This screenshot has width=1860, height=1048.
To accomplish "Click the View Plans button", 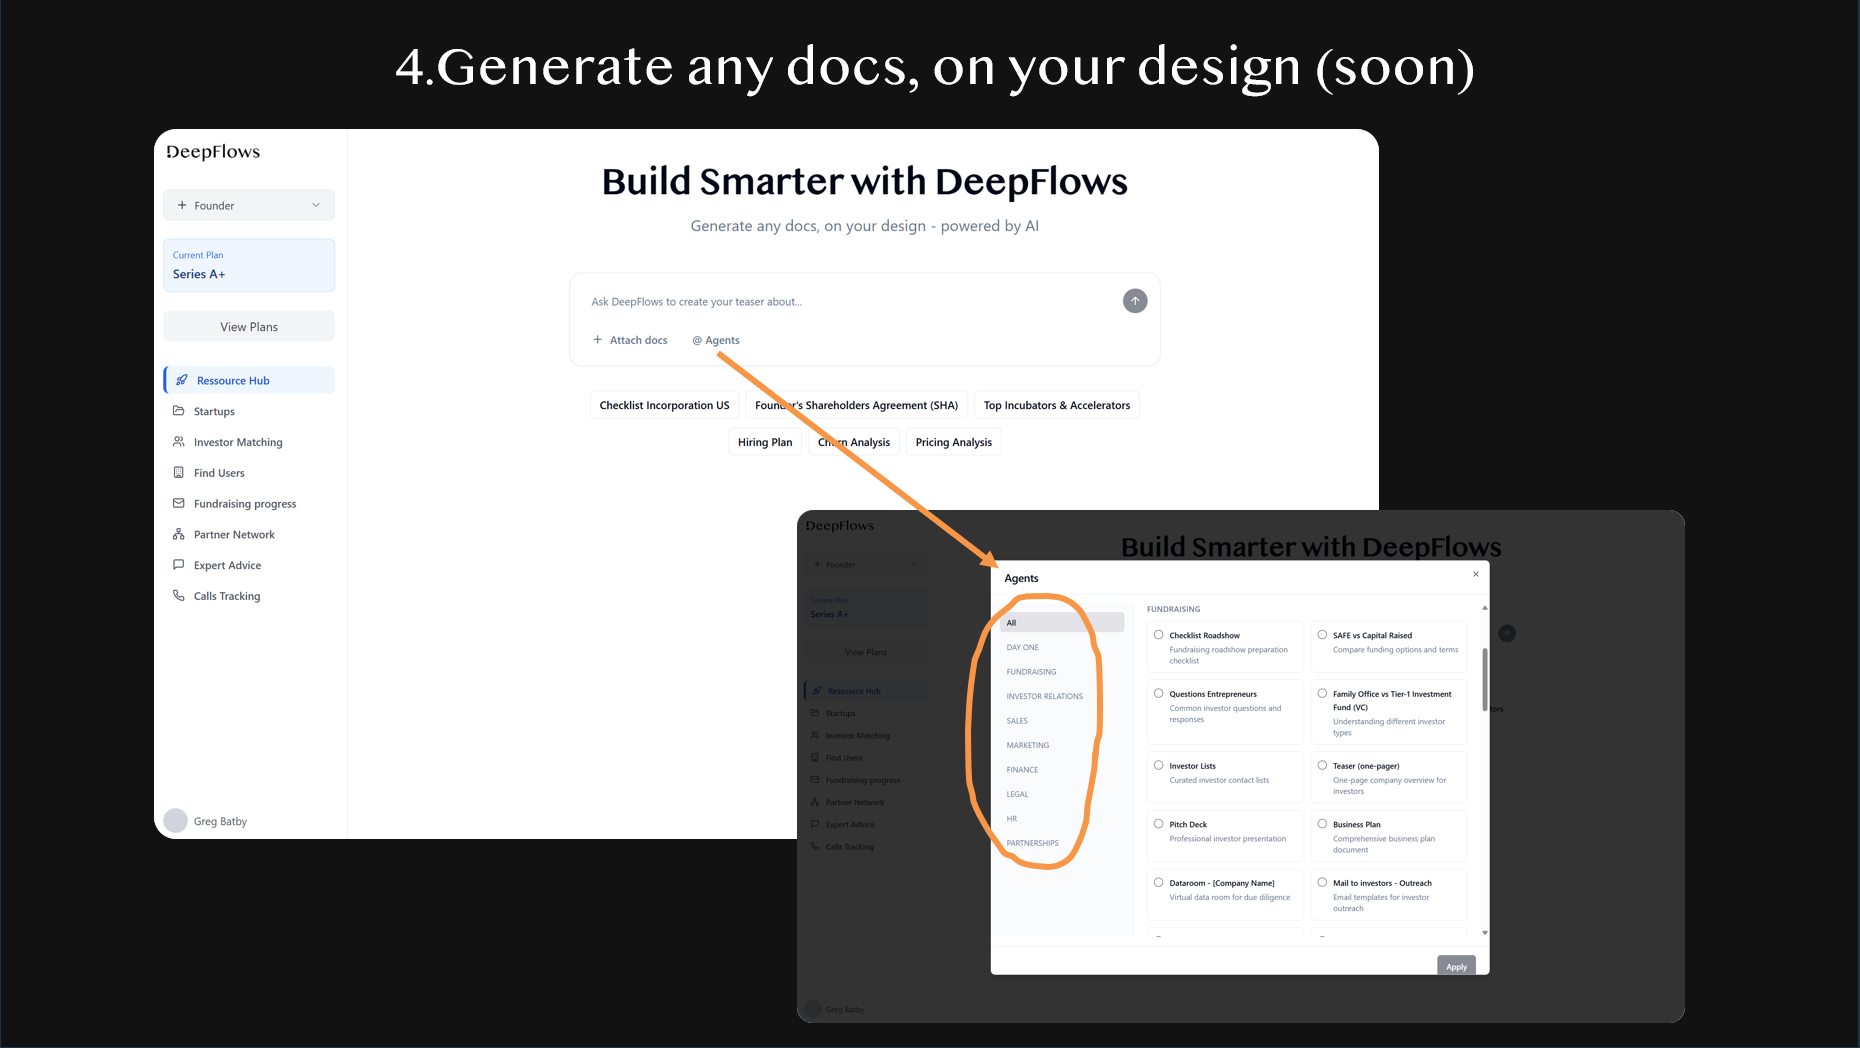I will click(249, 326).
